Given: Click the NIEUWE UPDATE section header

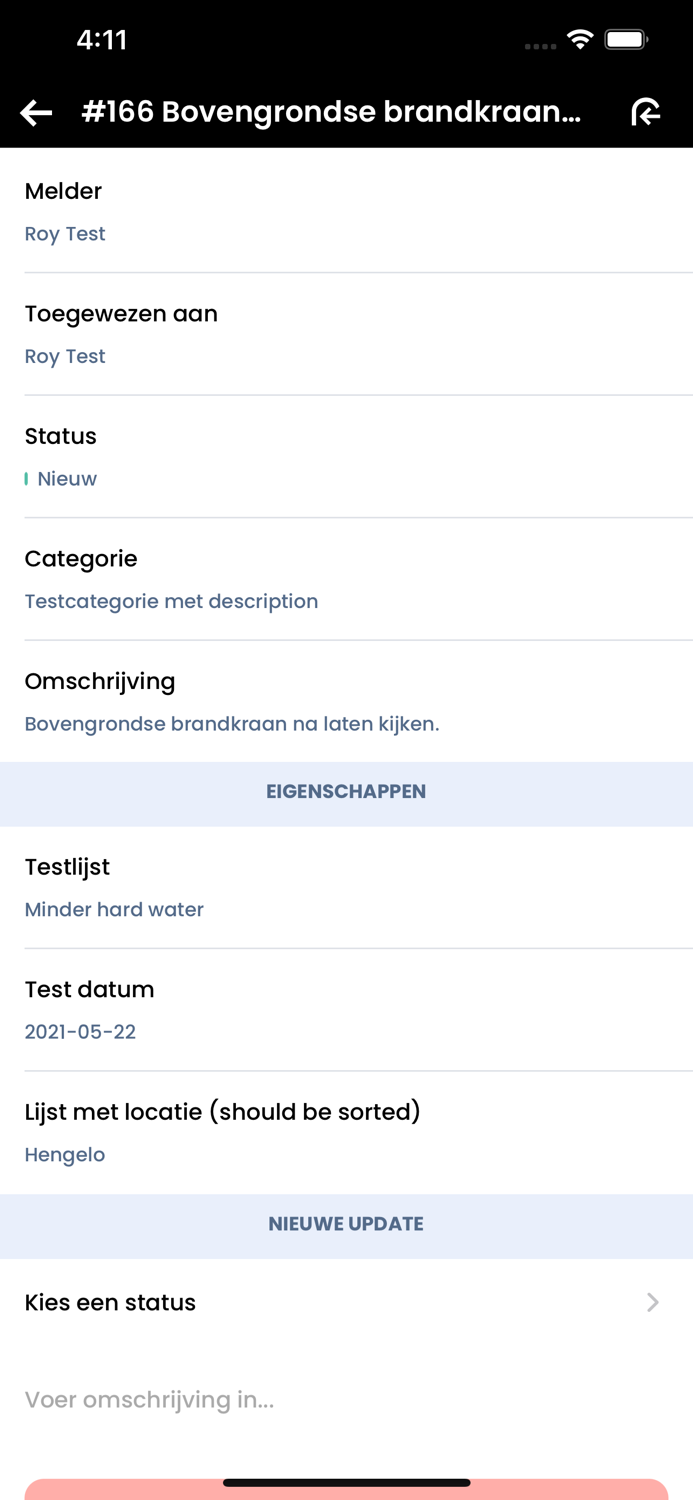Looking at the screenshot, I should point(346,1224).
